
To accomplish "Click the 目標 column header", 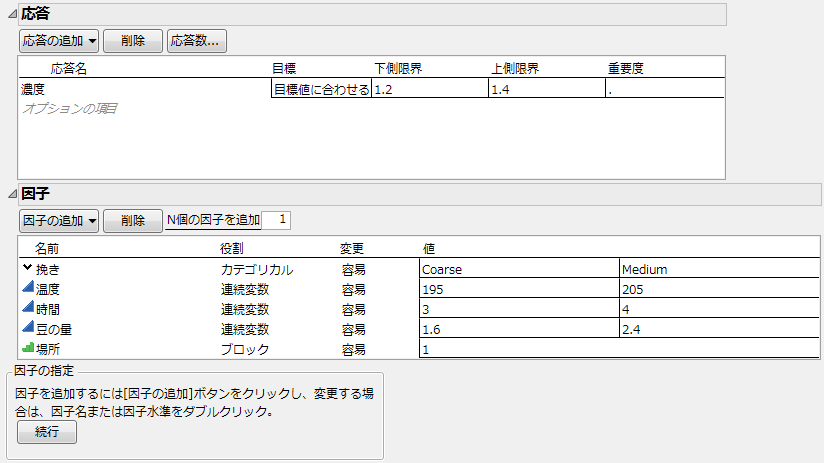I will (284, 68).
